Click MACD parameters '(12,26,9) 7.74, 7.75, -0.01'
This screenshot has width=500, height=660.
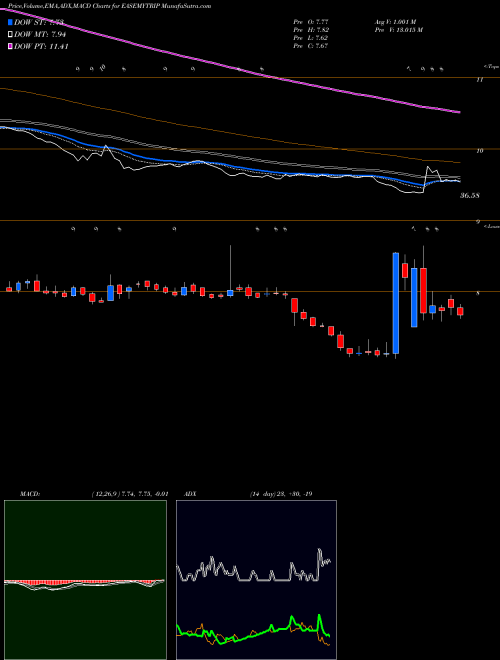130,494
